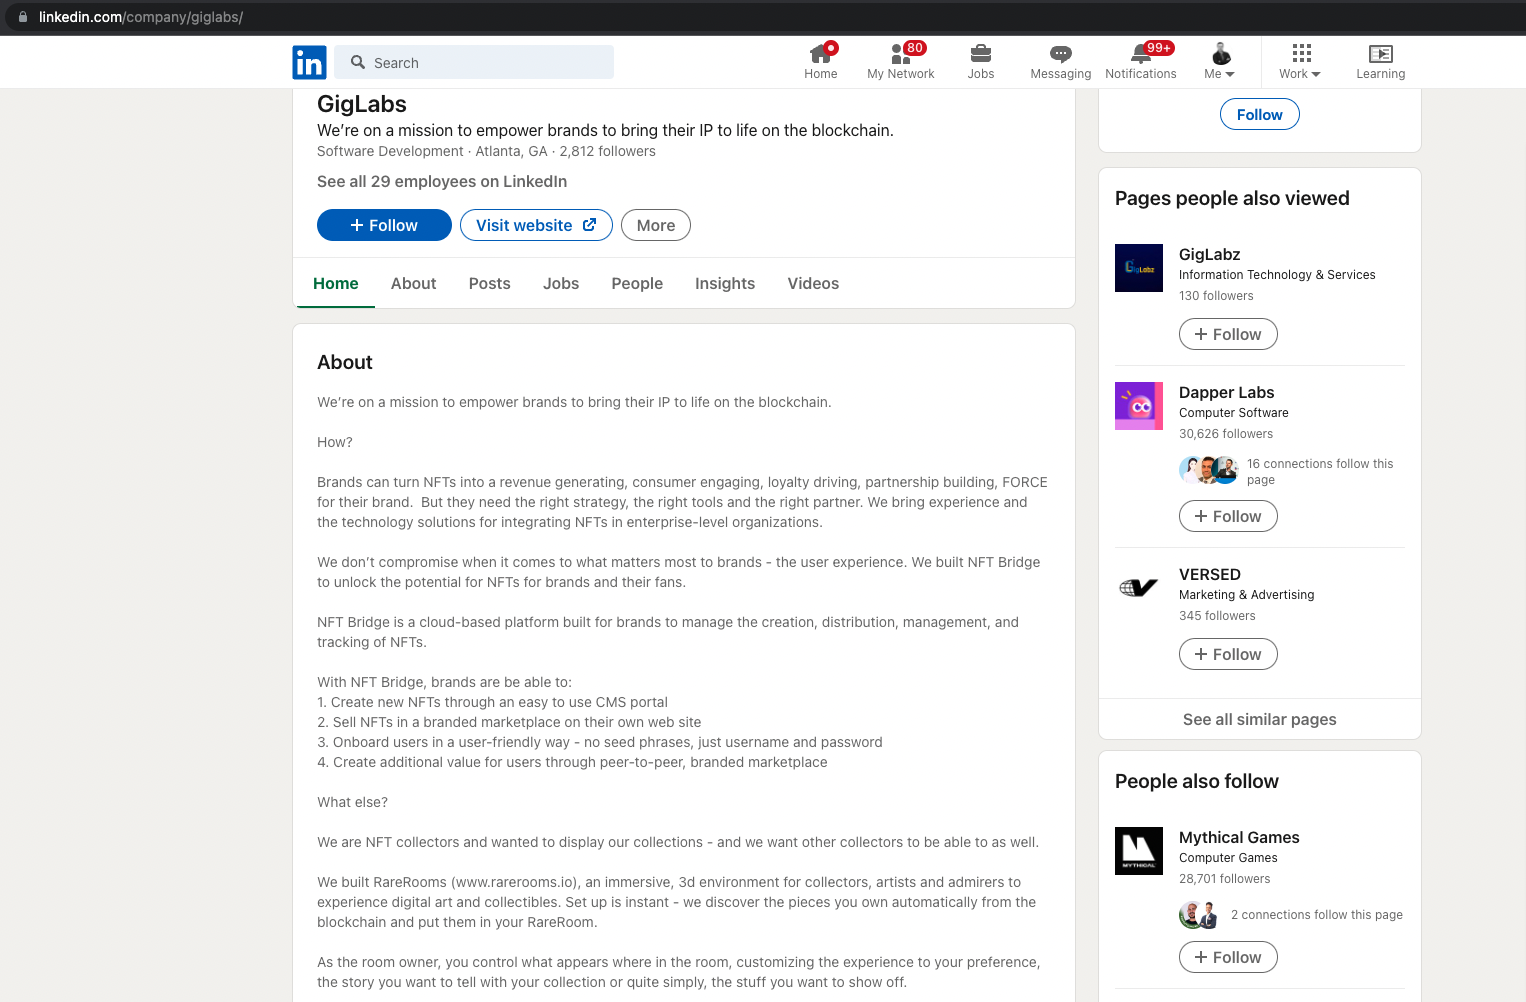Switch to the People tab
The height and width of the screenshot is (1002, 1526).
click(x=637, y=284)
